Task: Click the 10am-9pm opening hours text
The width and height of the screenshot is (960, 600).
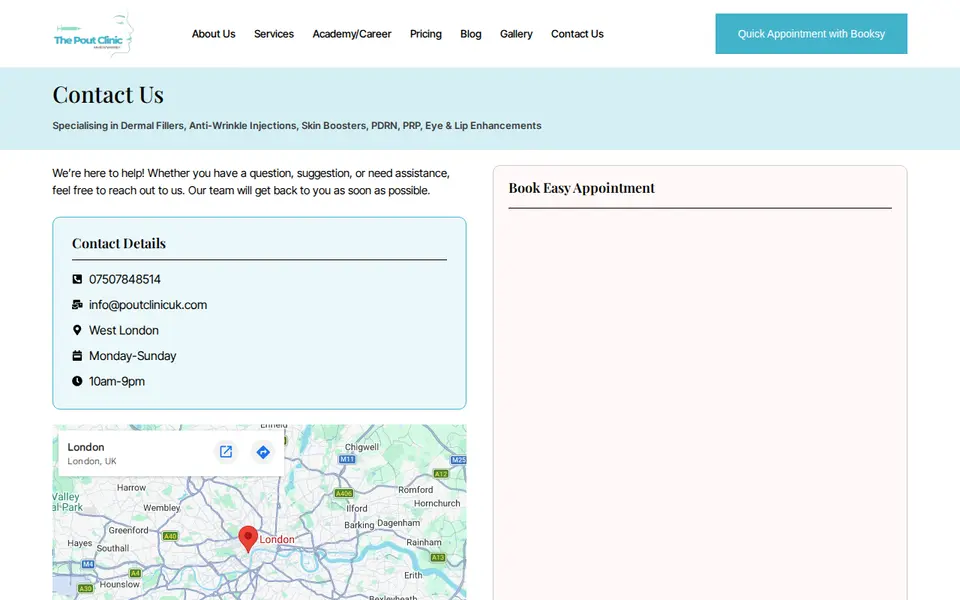Action: pos(117,381)
